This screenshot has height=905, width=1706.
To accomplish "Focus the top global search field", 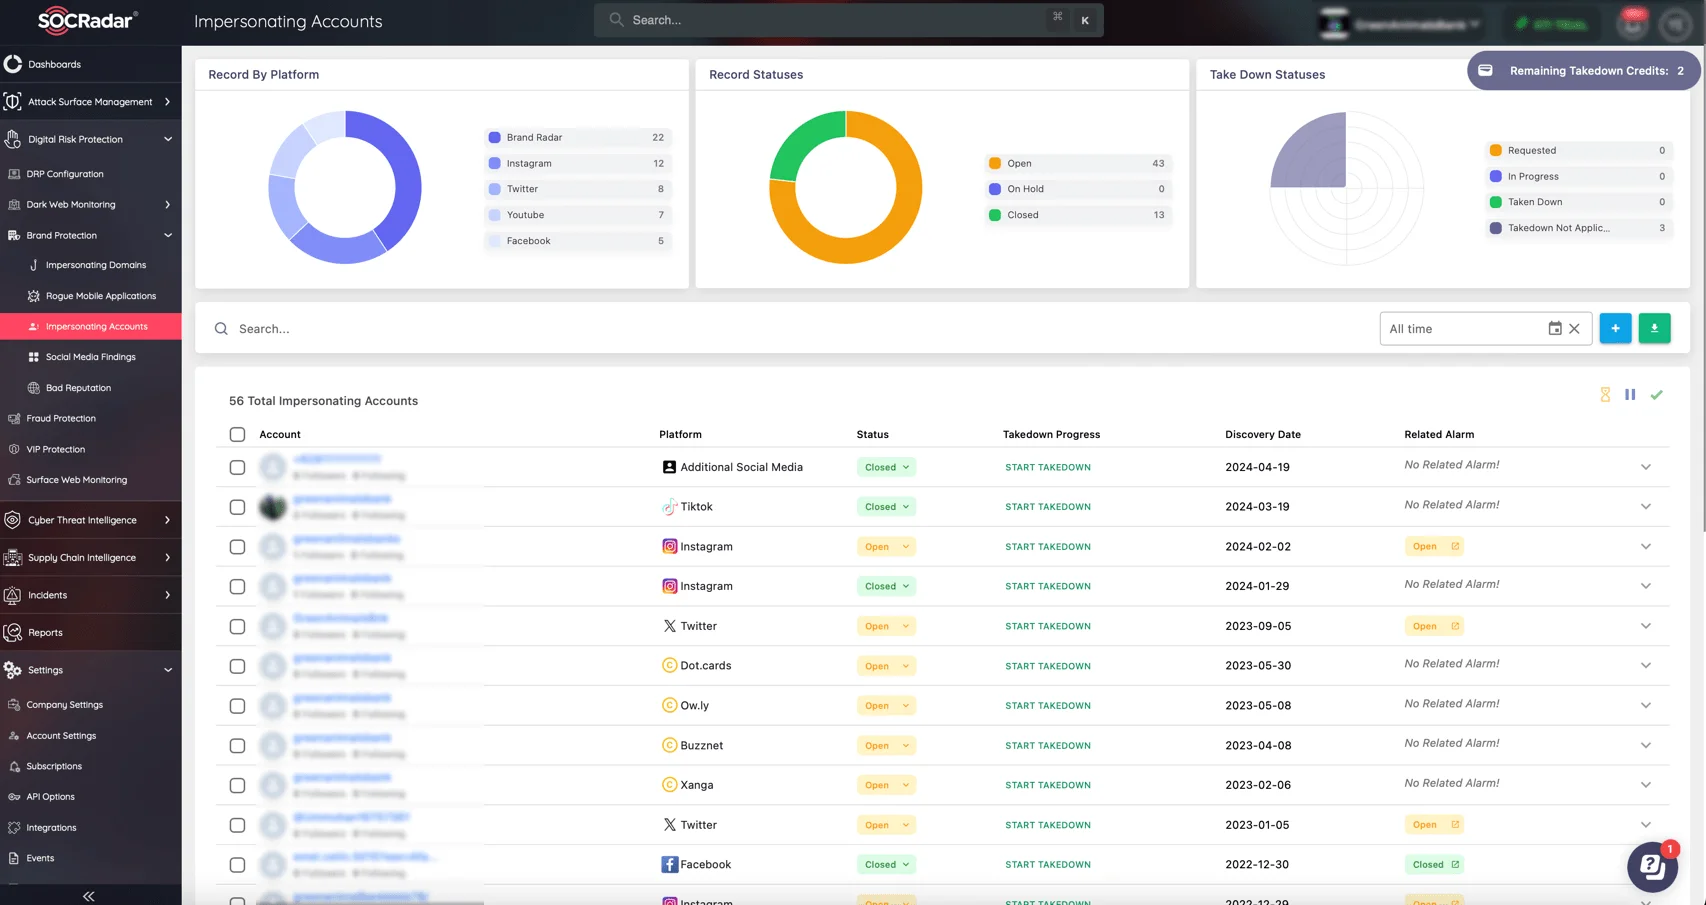I will coord(848,20).
